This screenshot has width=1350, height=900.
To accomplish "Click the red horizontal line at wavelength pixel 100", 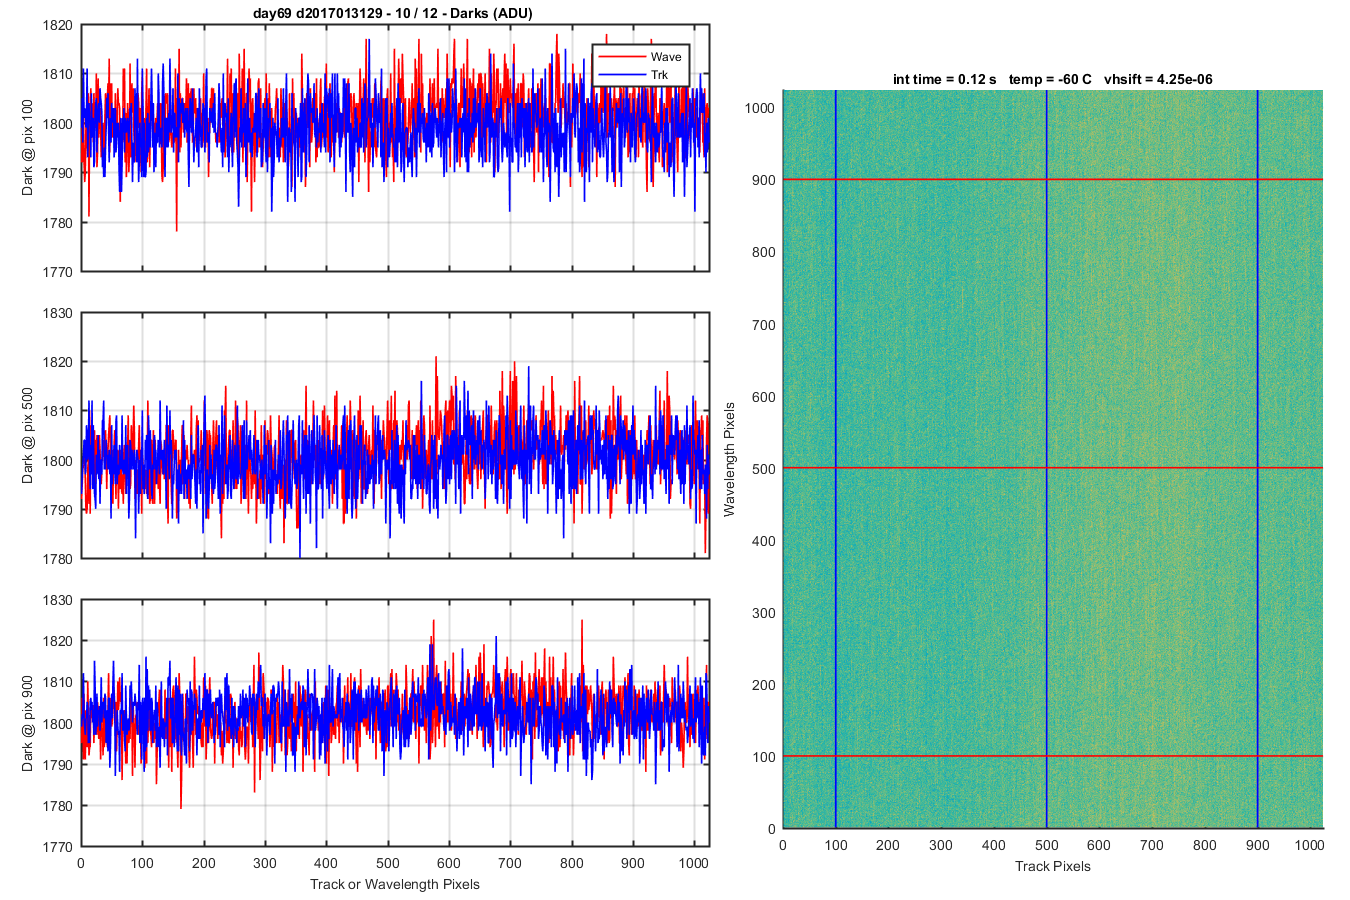I will tap(1053, 756).
